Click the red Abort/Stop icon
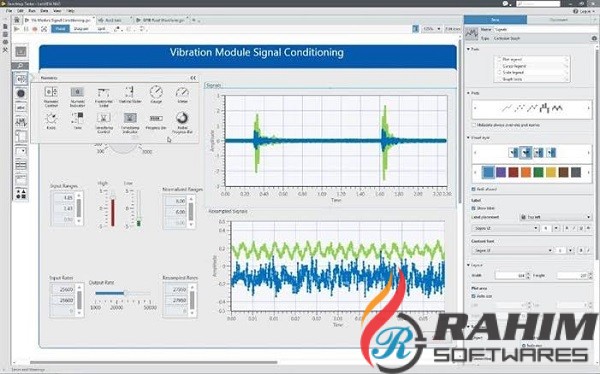The image size is (600, 374). pos(35,29)
